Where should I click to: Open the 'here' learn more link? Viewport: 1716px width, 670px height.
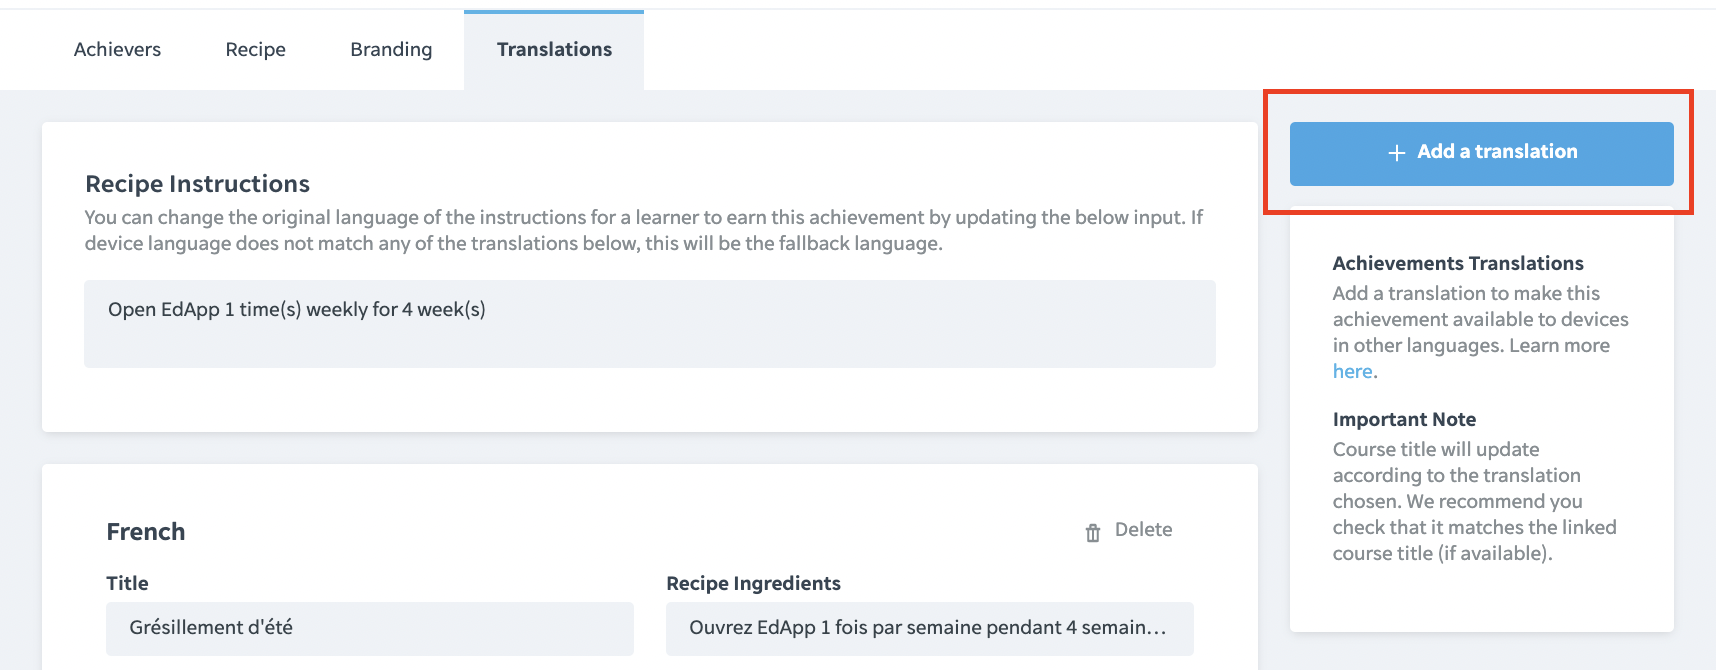click(1352, 372)
